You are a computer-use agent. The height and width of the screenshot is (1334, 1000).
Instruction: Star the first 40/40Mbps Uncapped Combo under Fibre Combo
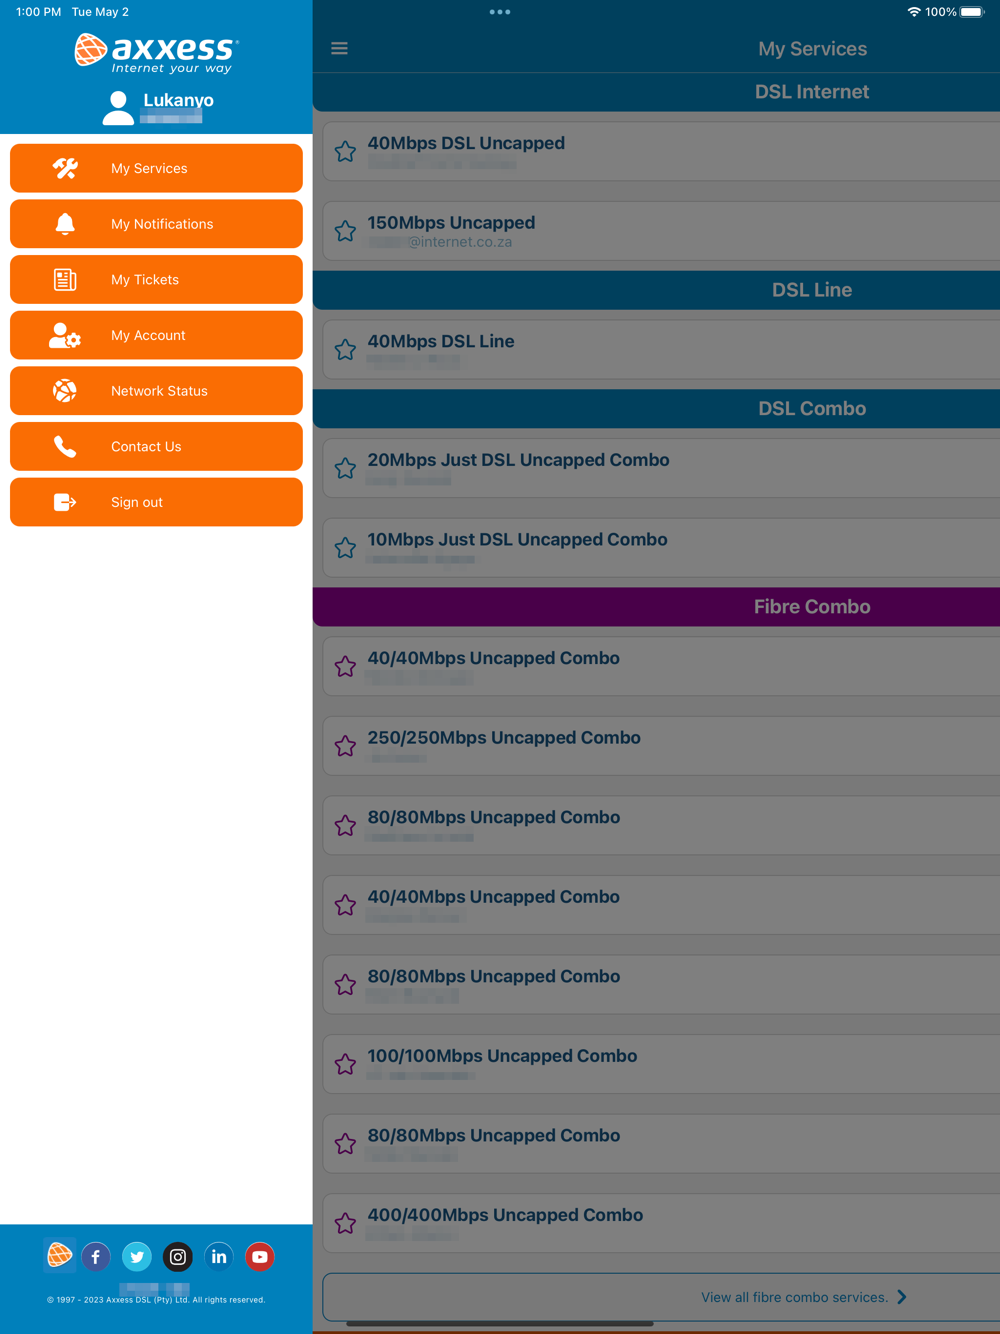click(x=345, y=667)
